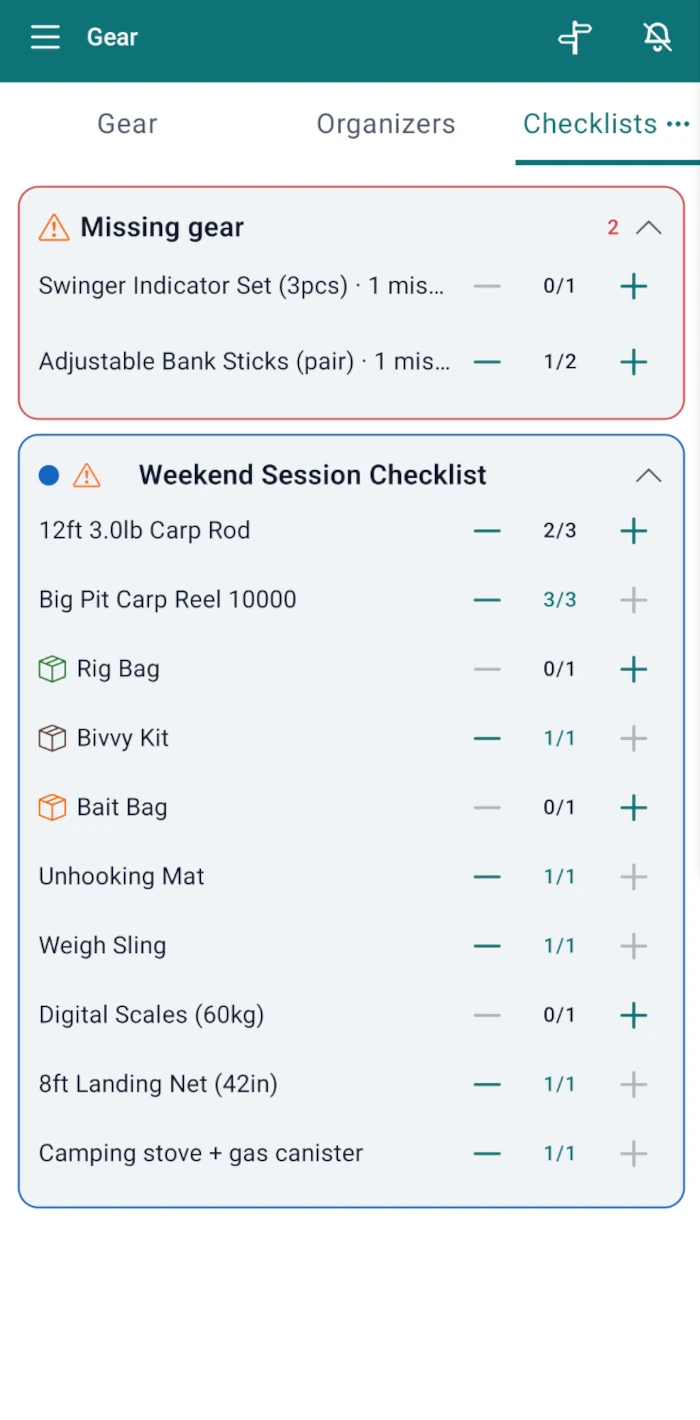Increase Swinger Indicator Set count

[634, 287]
